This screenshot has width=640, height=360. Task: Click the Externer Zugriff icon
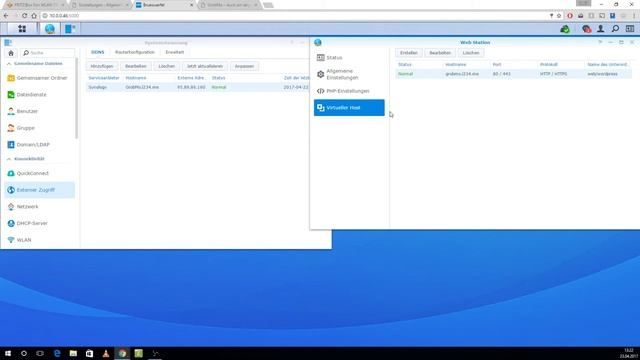pyautogui.click(x=11, y=190)
